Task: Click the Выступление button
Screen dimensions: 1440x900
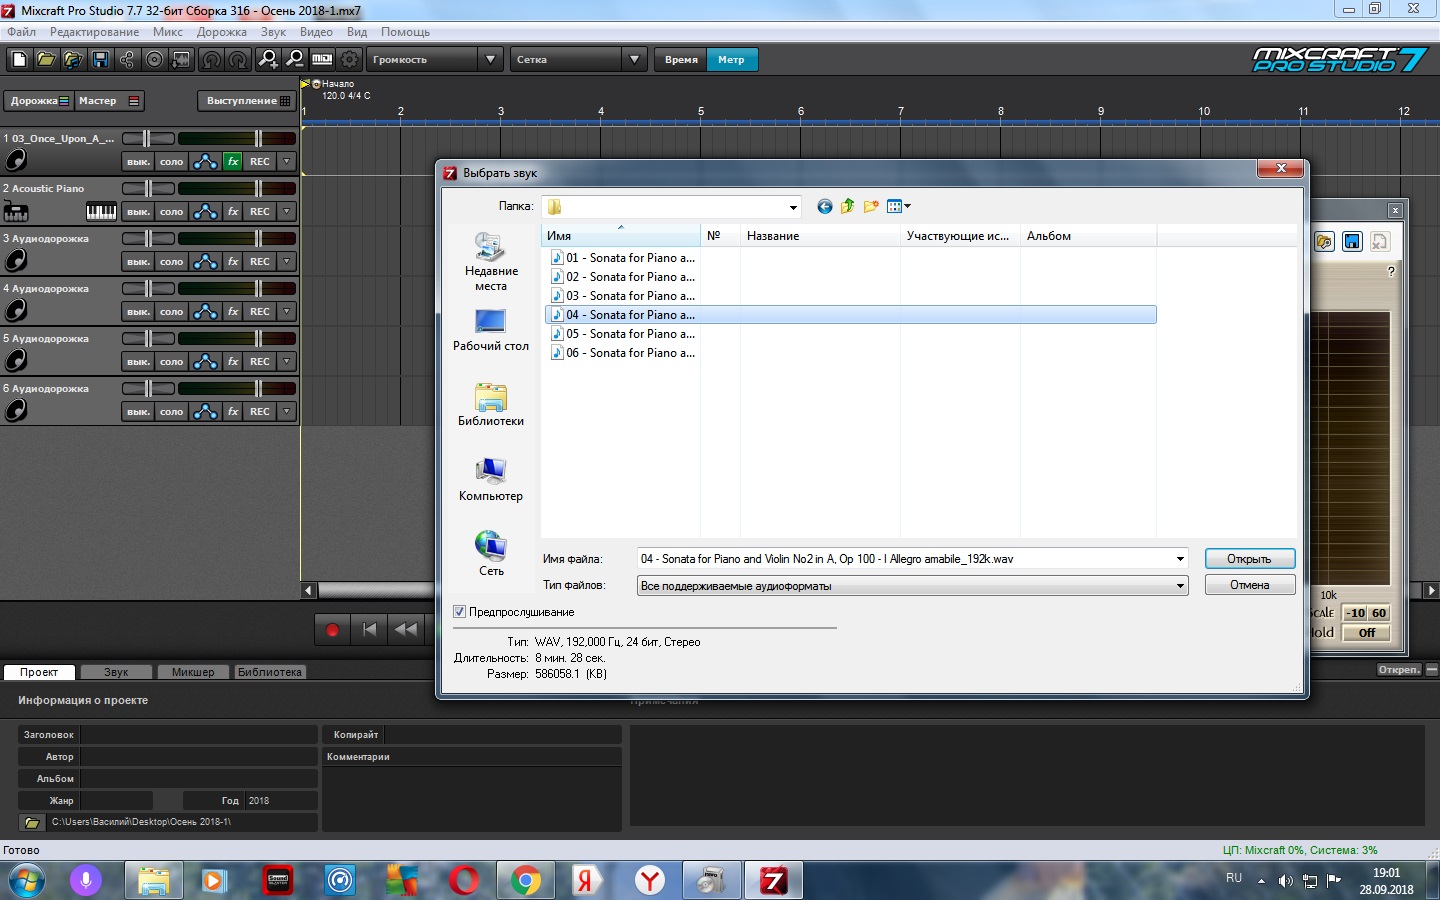Action: point(246,101)
